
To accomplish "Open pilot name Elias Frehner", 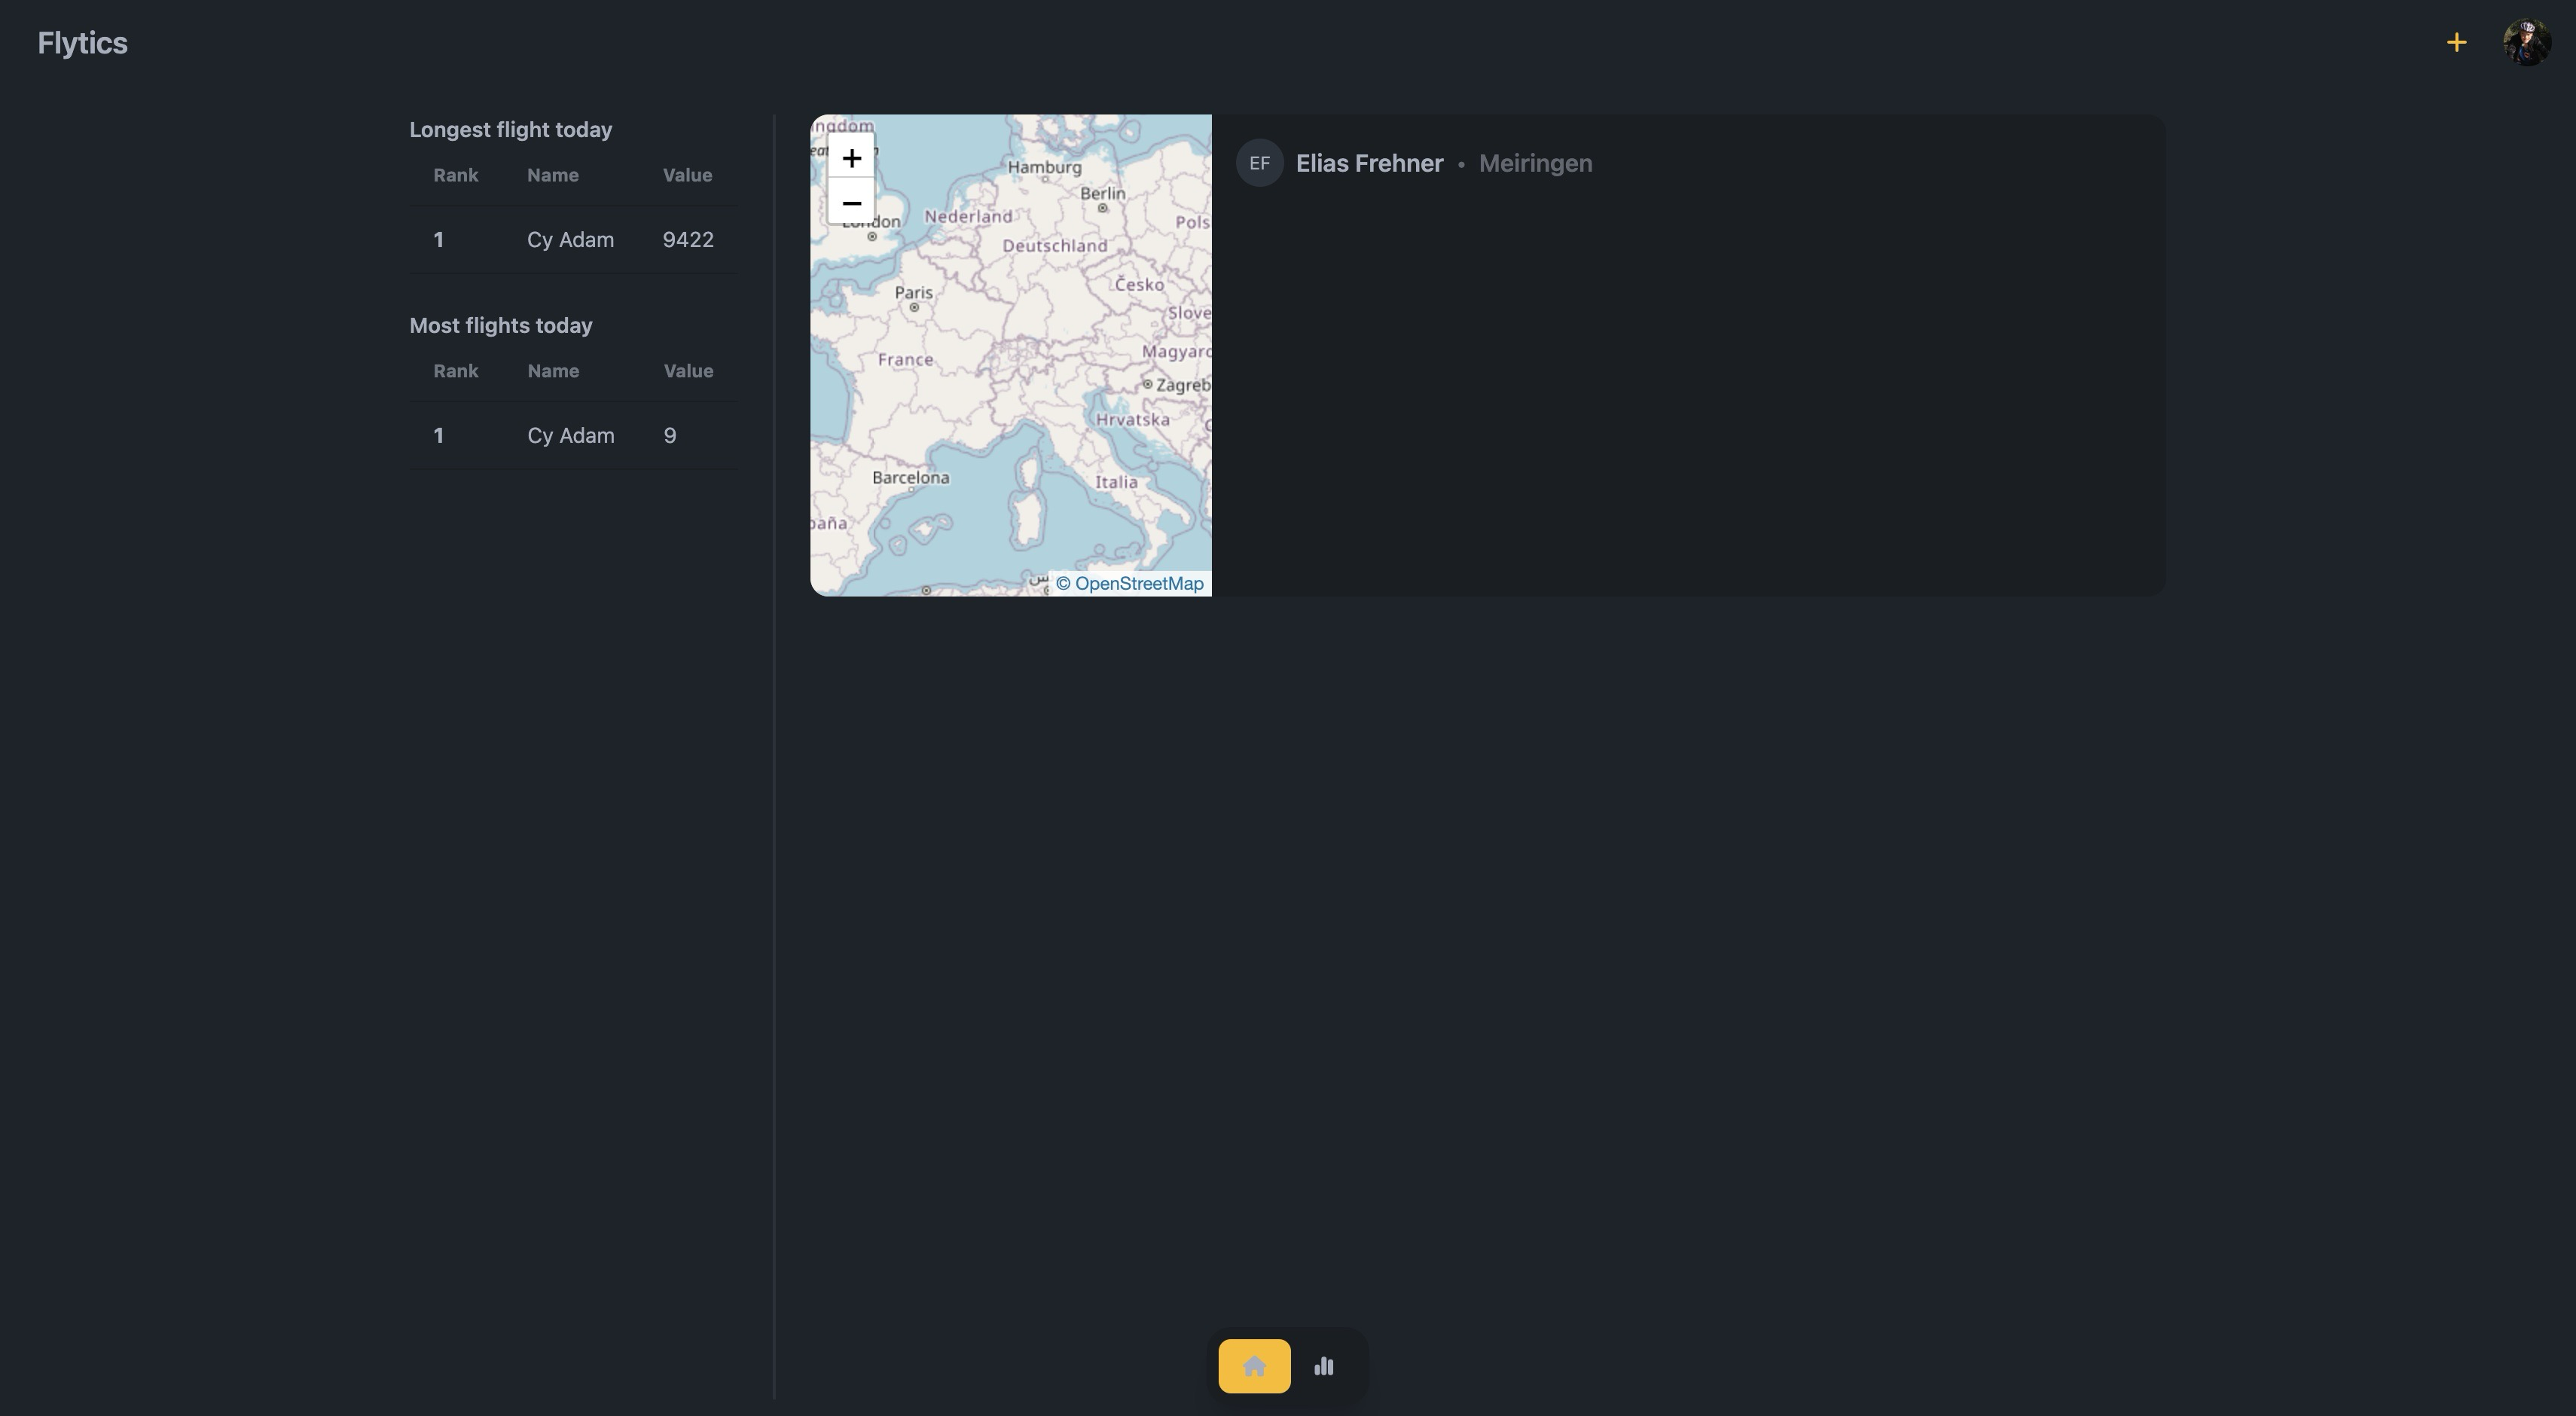I will click(x=1369, y=163).
